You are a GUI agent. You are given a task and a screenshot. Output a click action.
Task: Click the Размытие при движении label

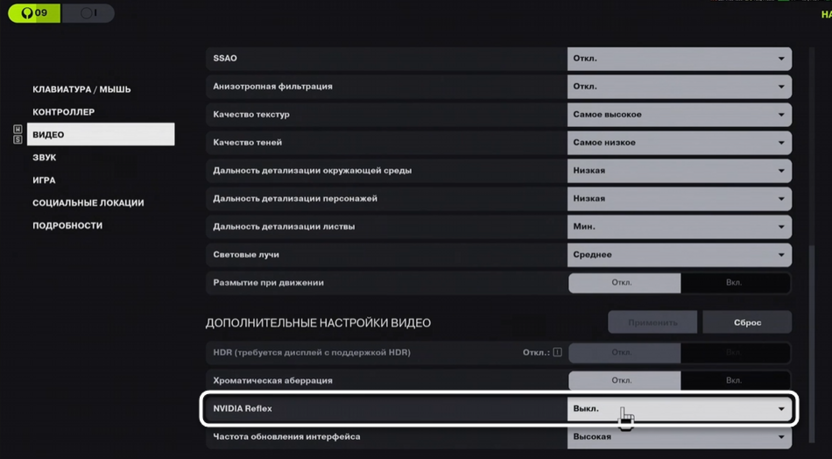[268, 283]
